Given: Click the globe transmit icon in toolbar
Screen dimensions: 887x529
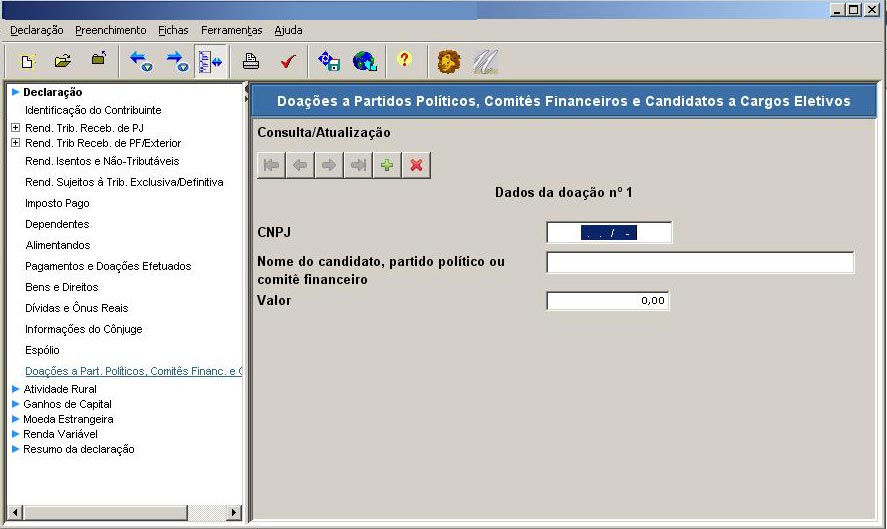Looking at the screenshot, I should [x=365, y=61].
